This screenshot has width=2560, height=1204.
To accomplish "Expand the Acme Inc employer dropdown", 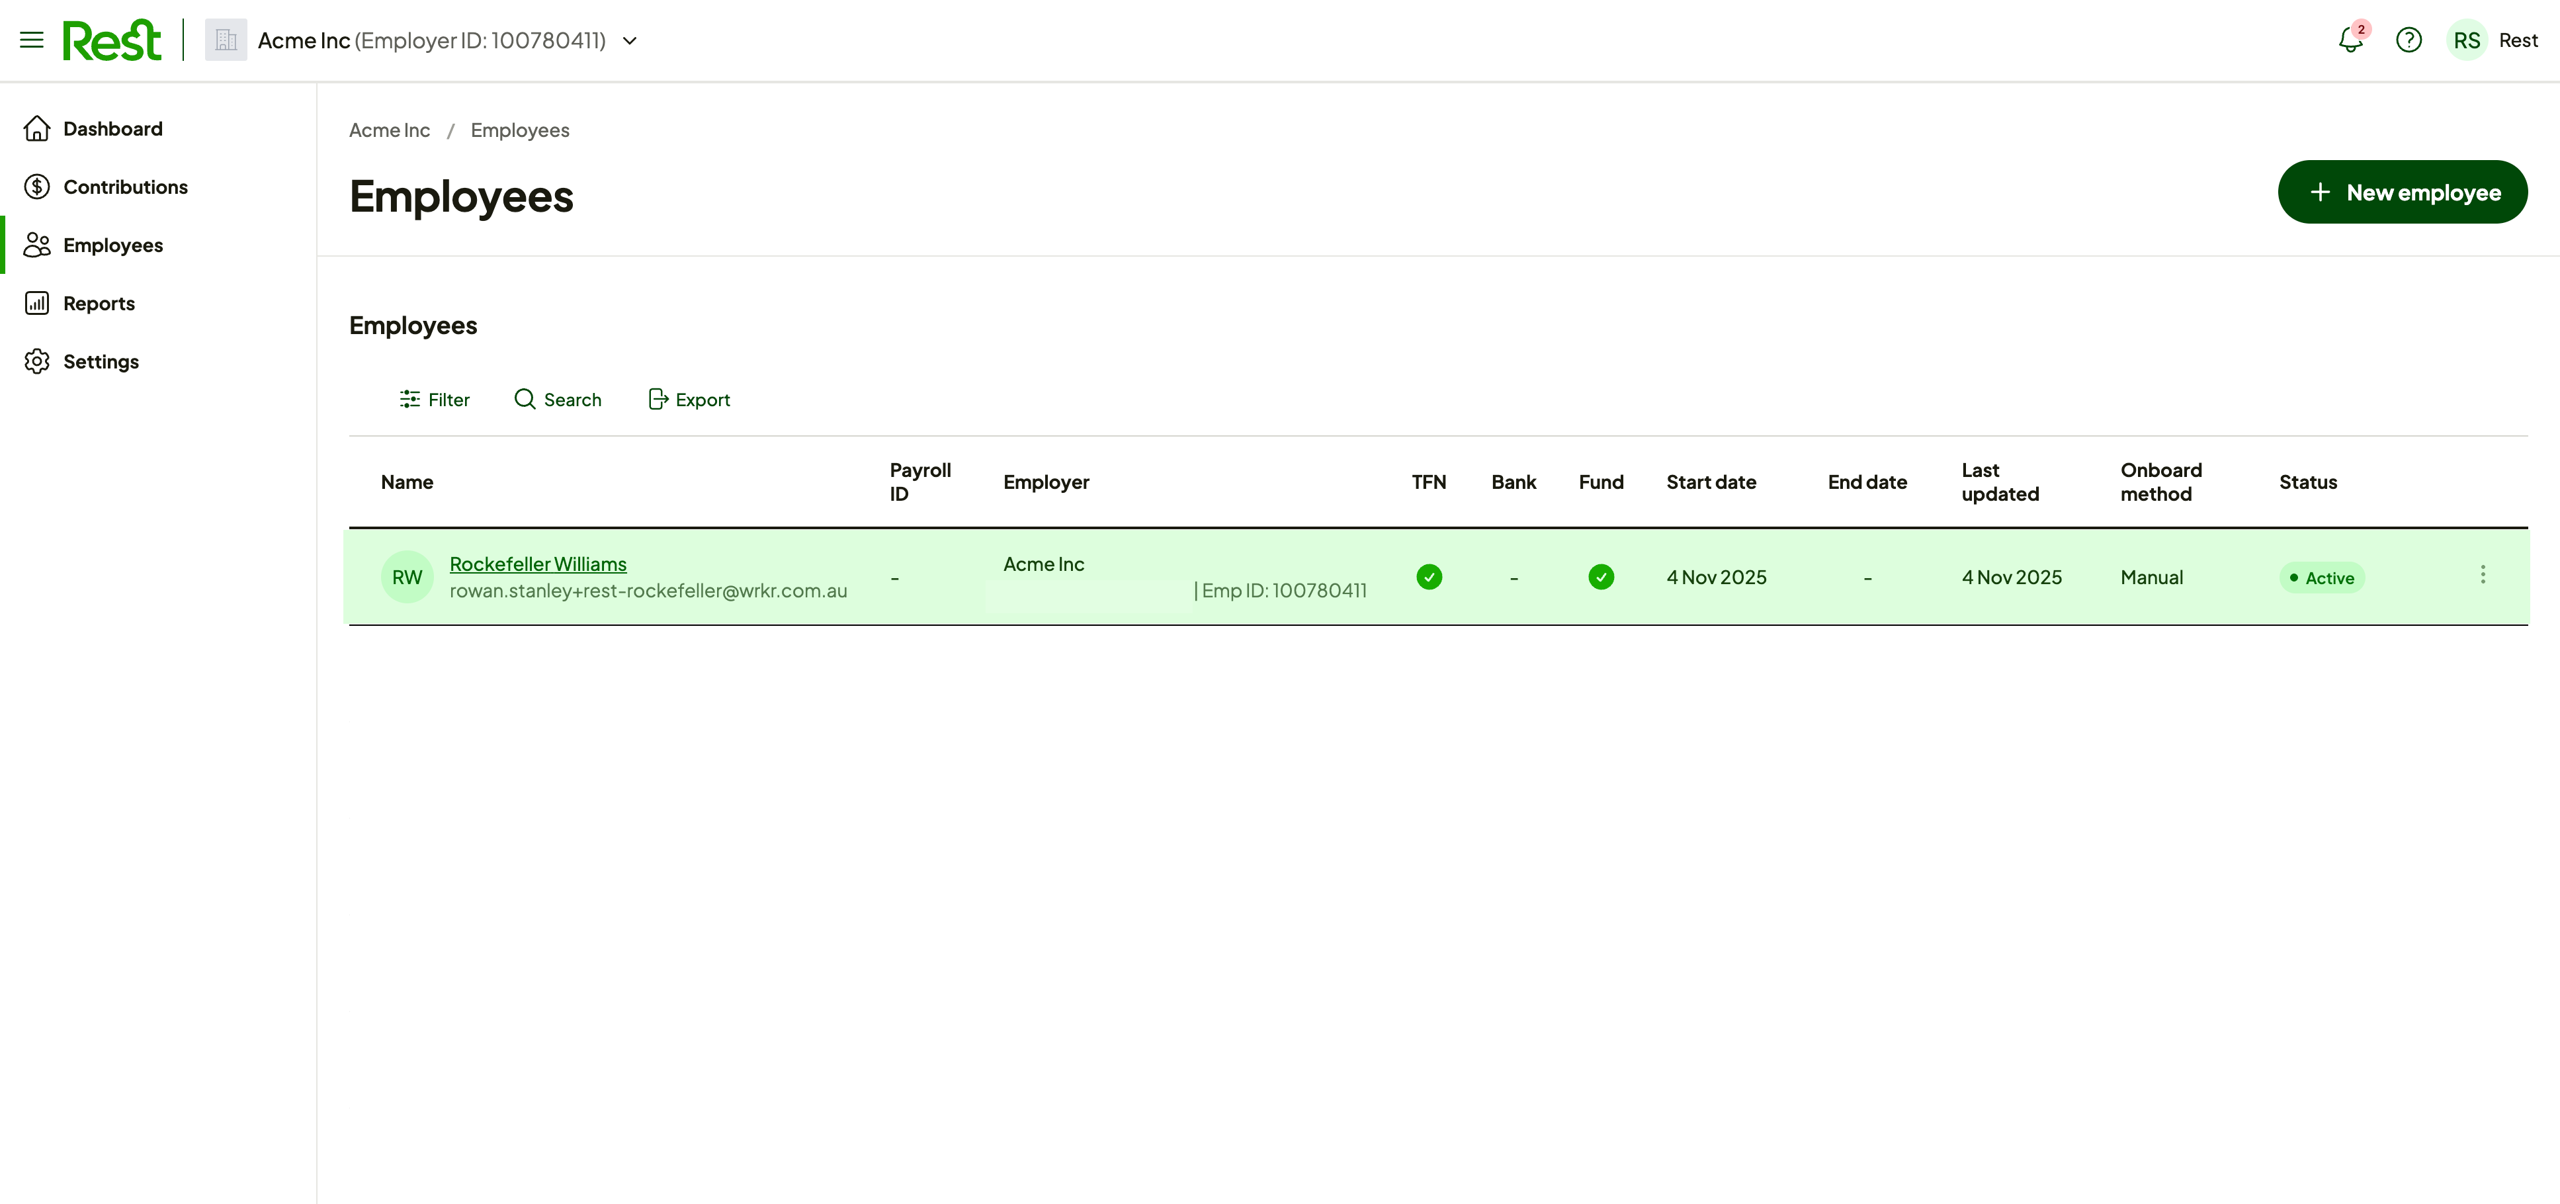I will click(630, 41).
